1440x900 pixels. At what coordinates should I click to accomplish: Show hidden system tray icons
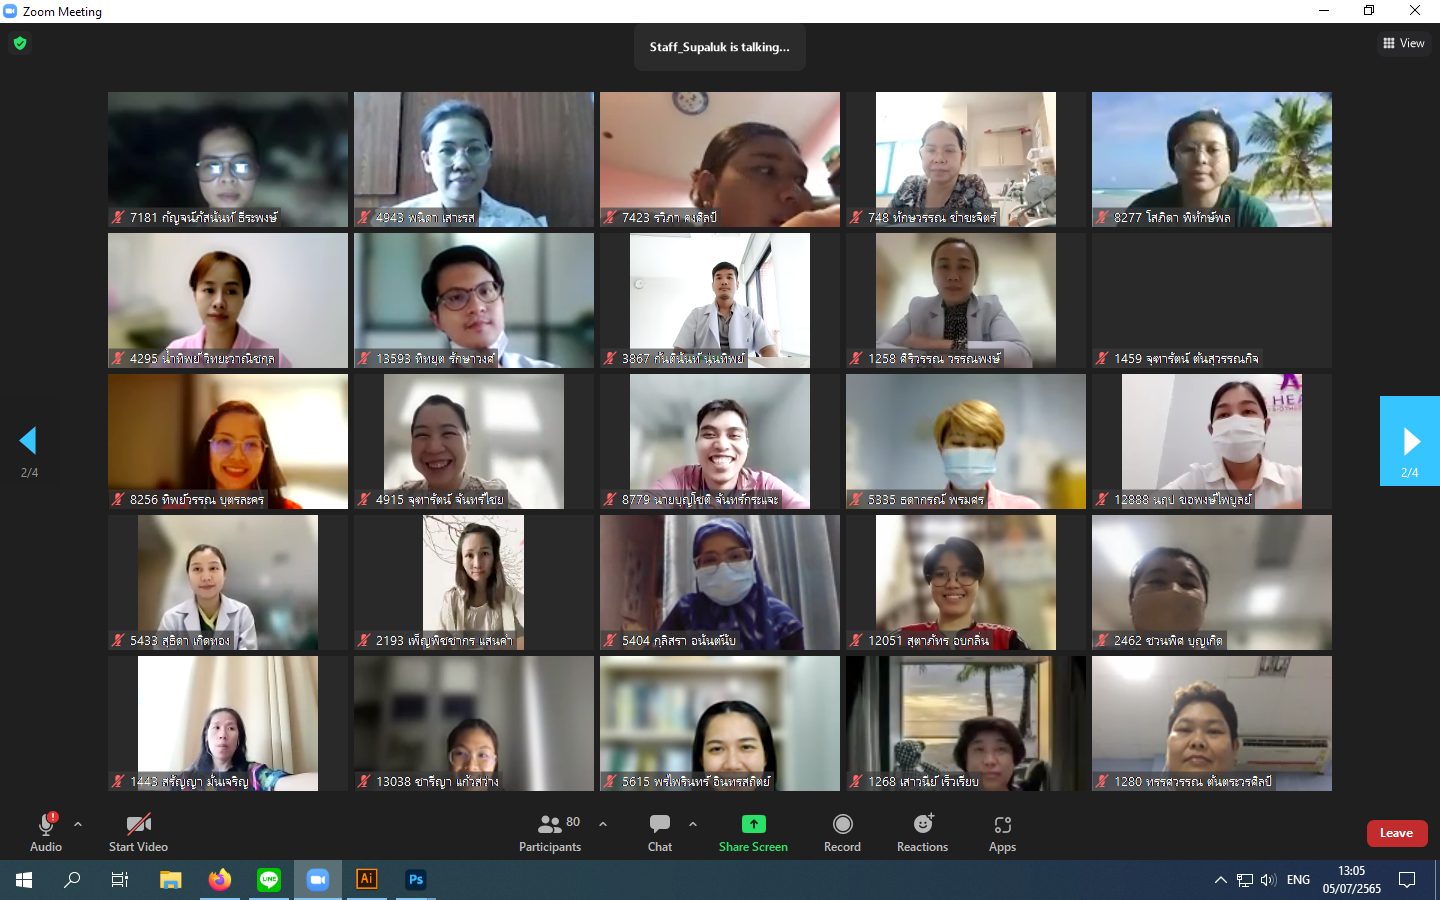point(1220,880)
